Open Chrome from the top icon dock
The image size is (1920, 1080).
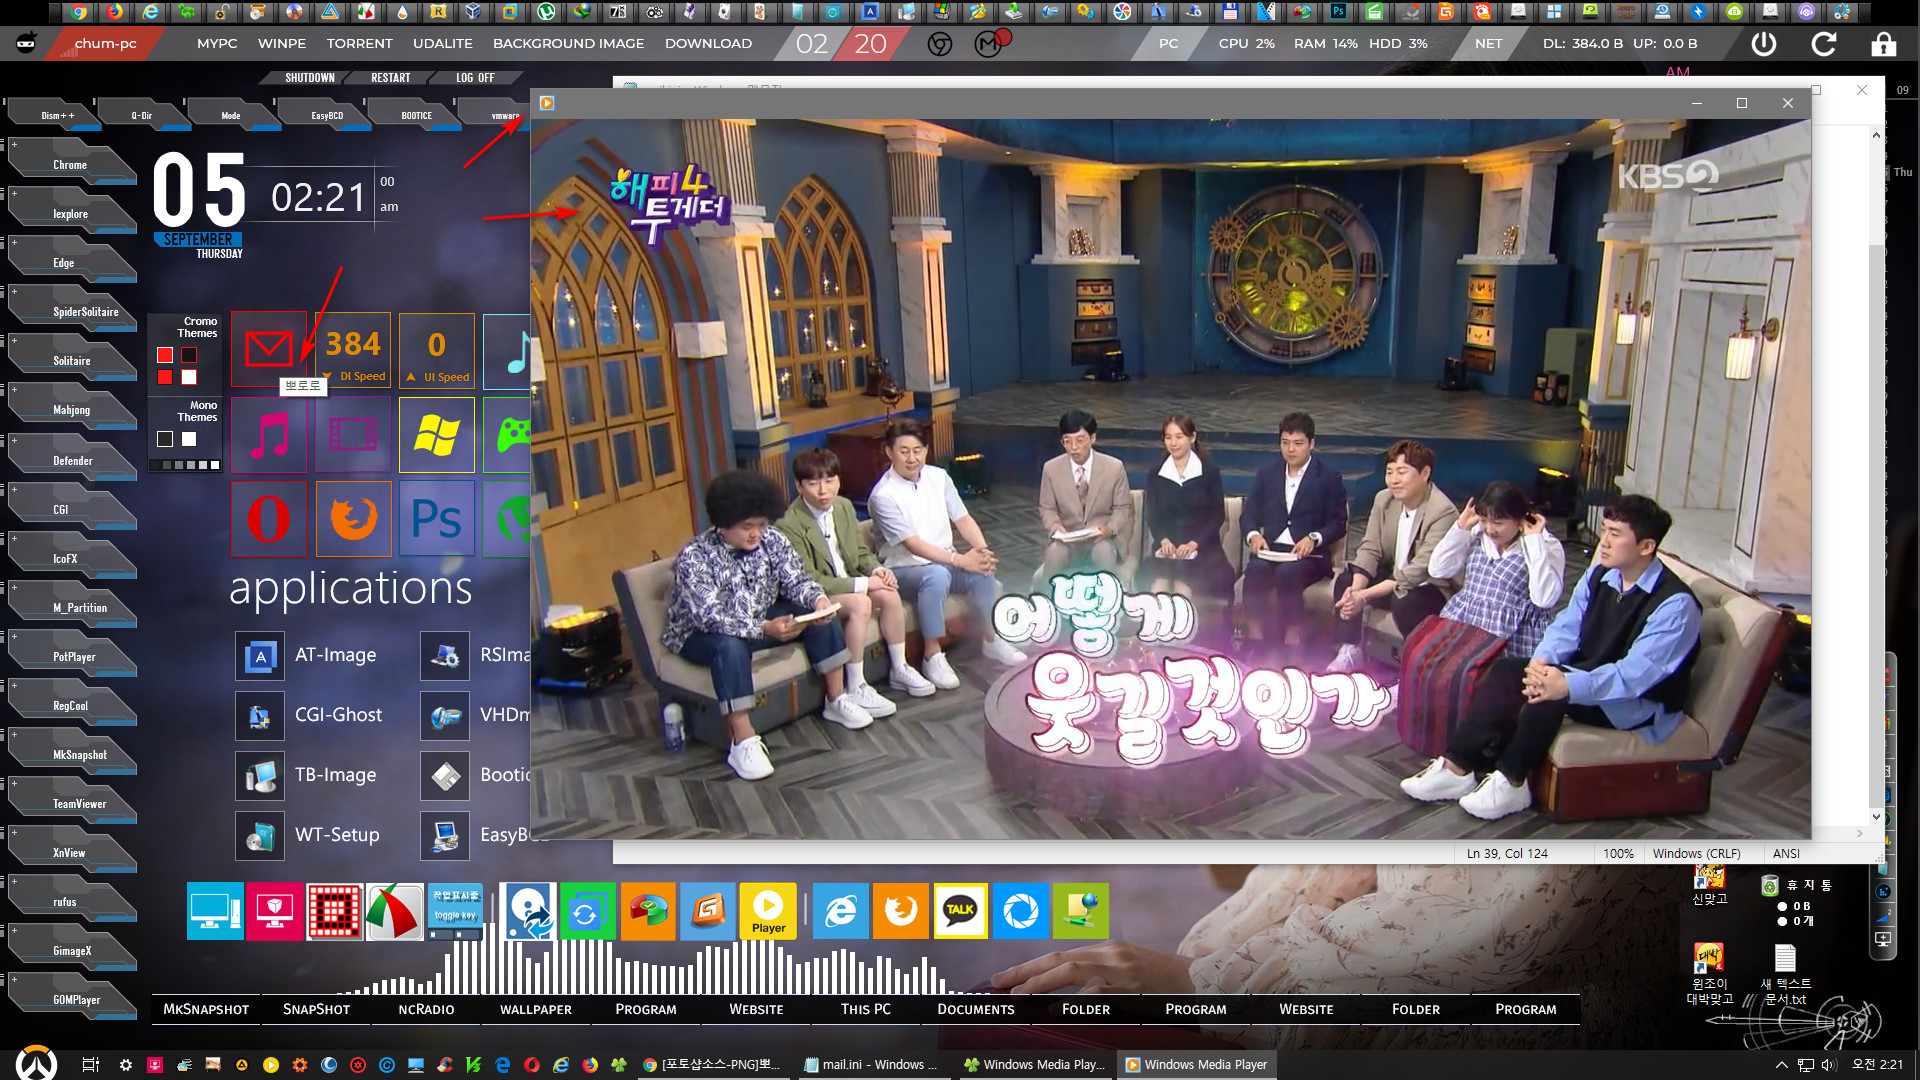coord(78,12)
